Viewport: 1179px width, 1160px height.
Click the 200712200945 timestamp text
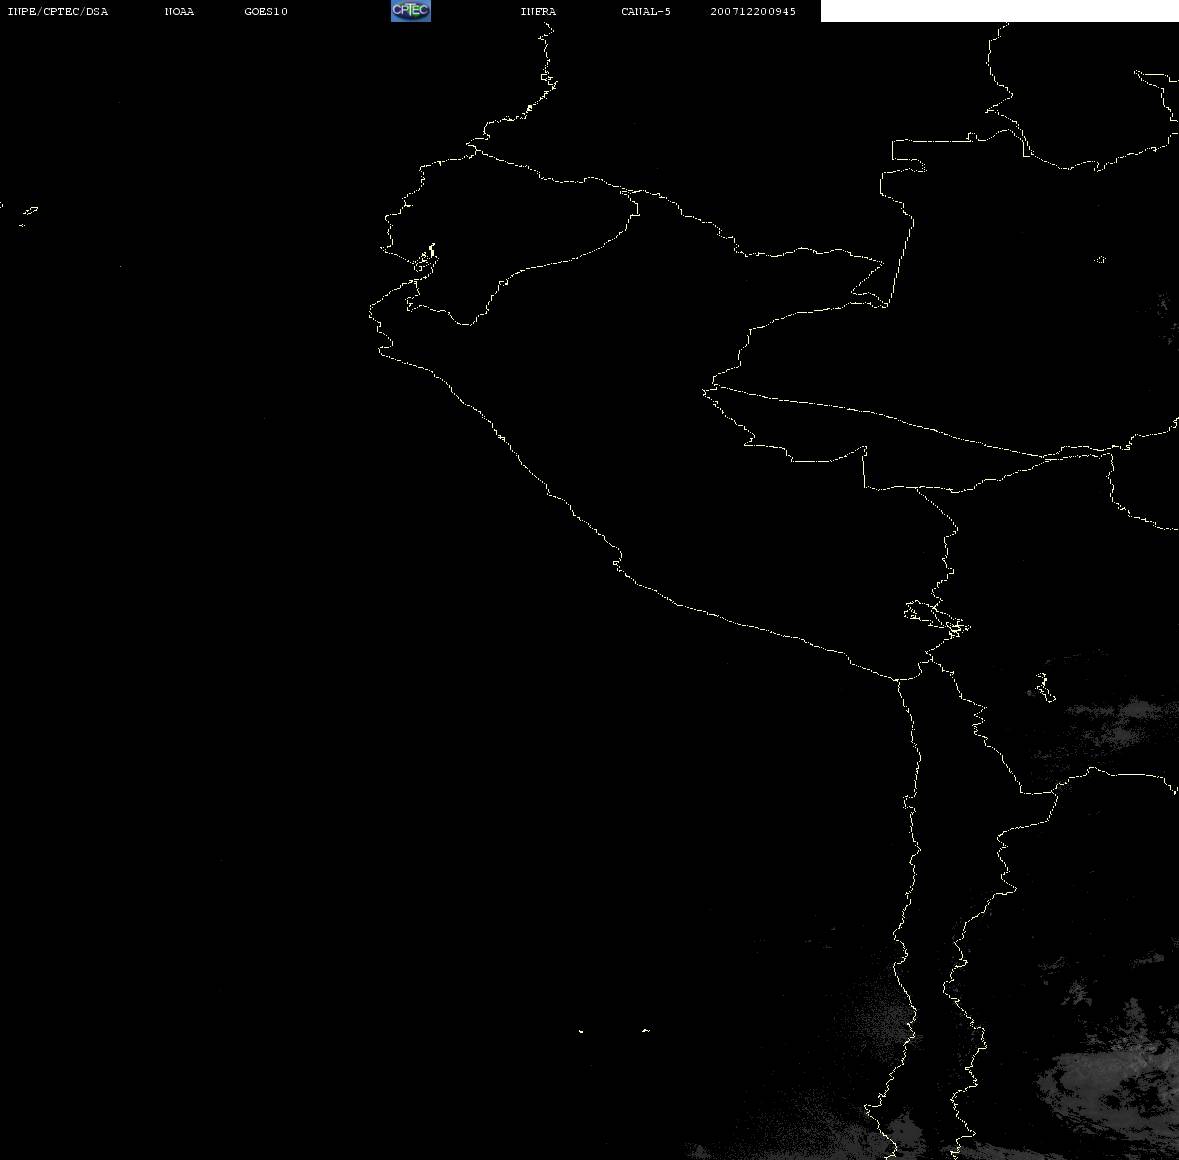[x=753, y=12]
